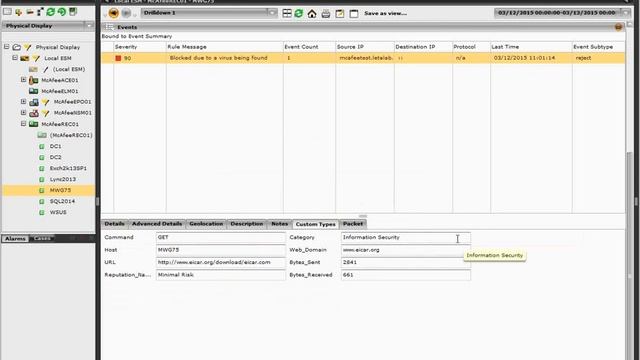
Task: Select the 'Blocked due to a virus being found' event
Action: pos(363,58)
